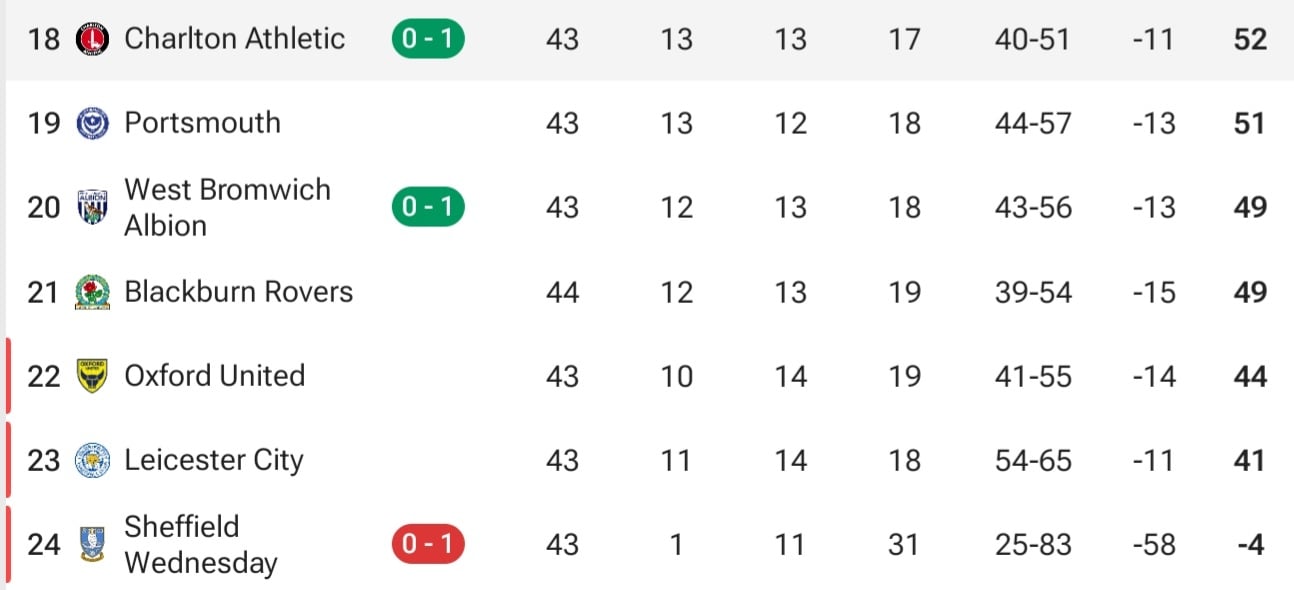Click the Sheffield Wednesday club crest
The image size is (1294, 590).
(92, 544)
